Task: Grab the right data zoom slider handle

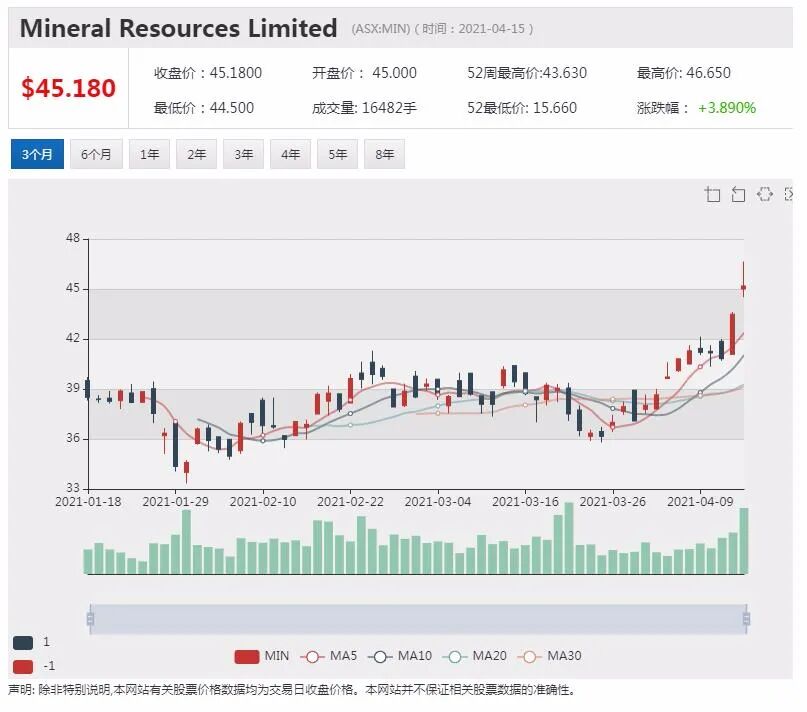Action: pos(746,619)
